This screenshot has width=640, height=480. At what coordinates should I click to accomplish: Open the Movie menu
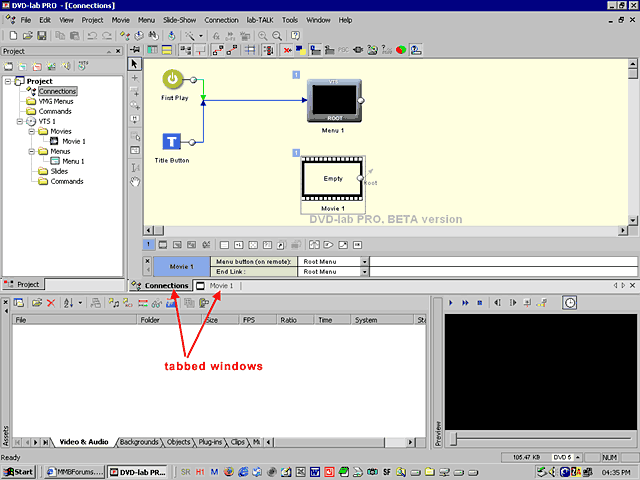(120, 20)
